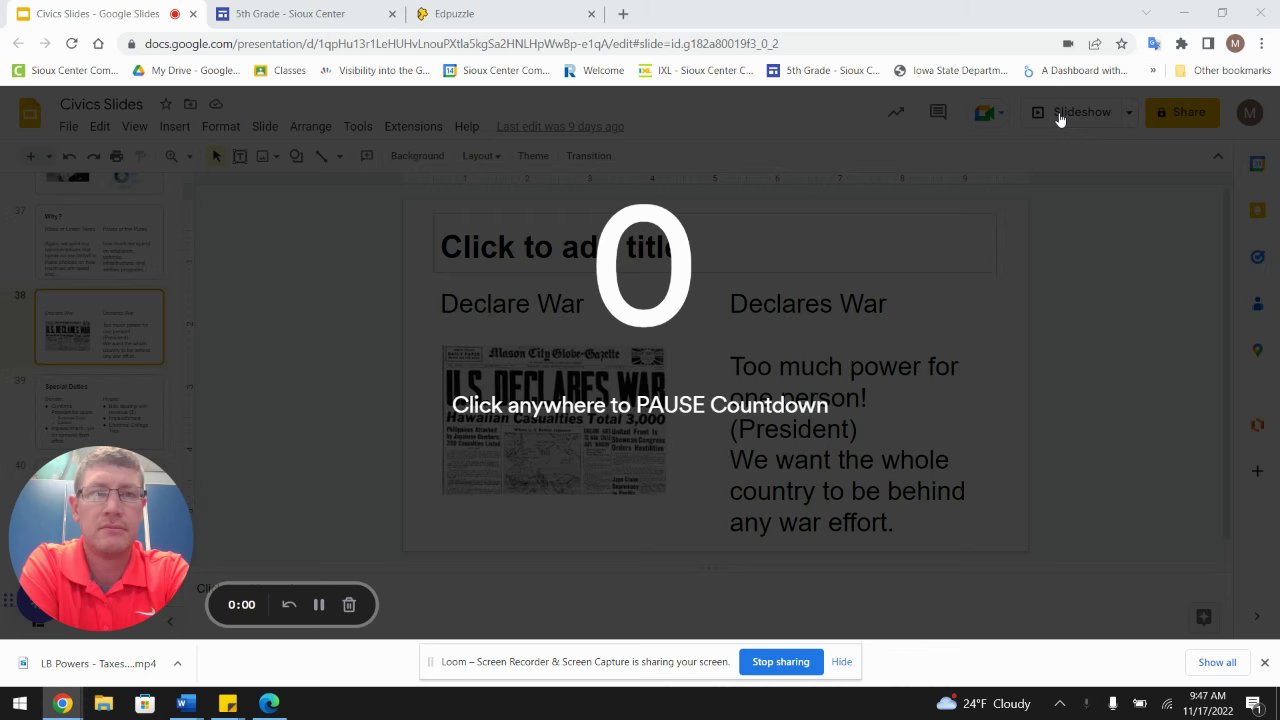The width and height of the screenshot is (1280, 720).
Task: Click the U.S. Declares War newspaper image
Action: 553,420
